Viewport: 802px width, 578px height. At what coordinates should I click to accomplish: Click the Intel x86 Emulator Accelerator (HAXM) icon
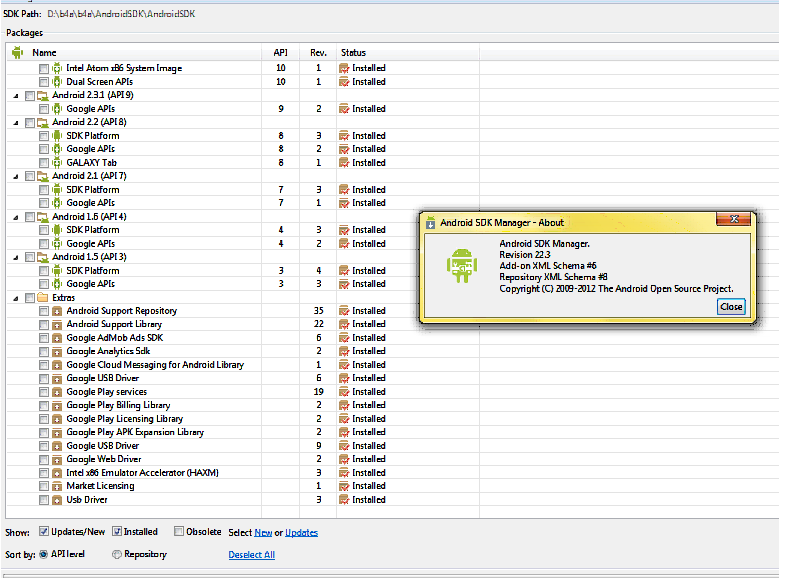click(57, 473)
